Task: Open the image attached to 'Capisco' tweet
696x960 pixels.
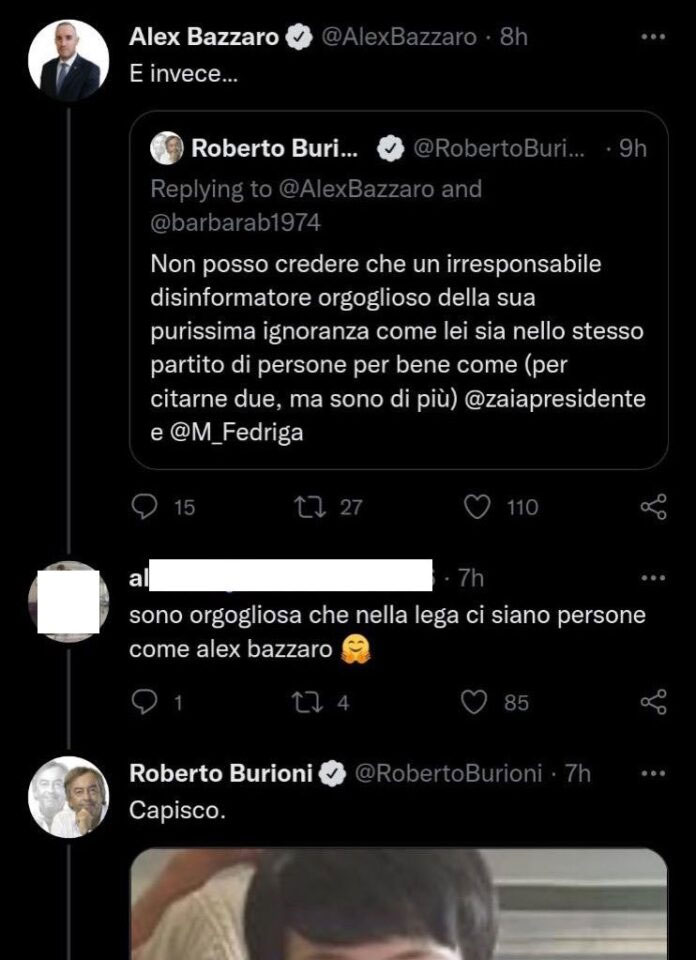Action: tap(398, 905)
